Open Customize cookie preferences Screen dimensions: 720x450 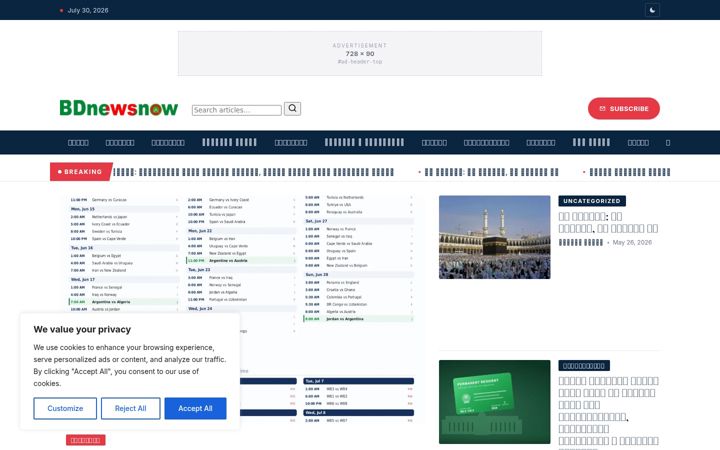coord(65,408)
